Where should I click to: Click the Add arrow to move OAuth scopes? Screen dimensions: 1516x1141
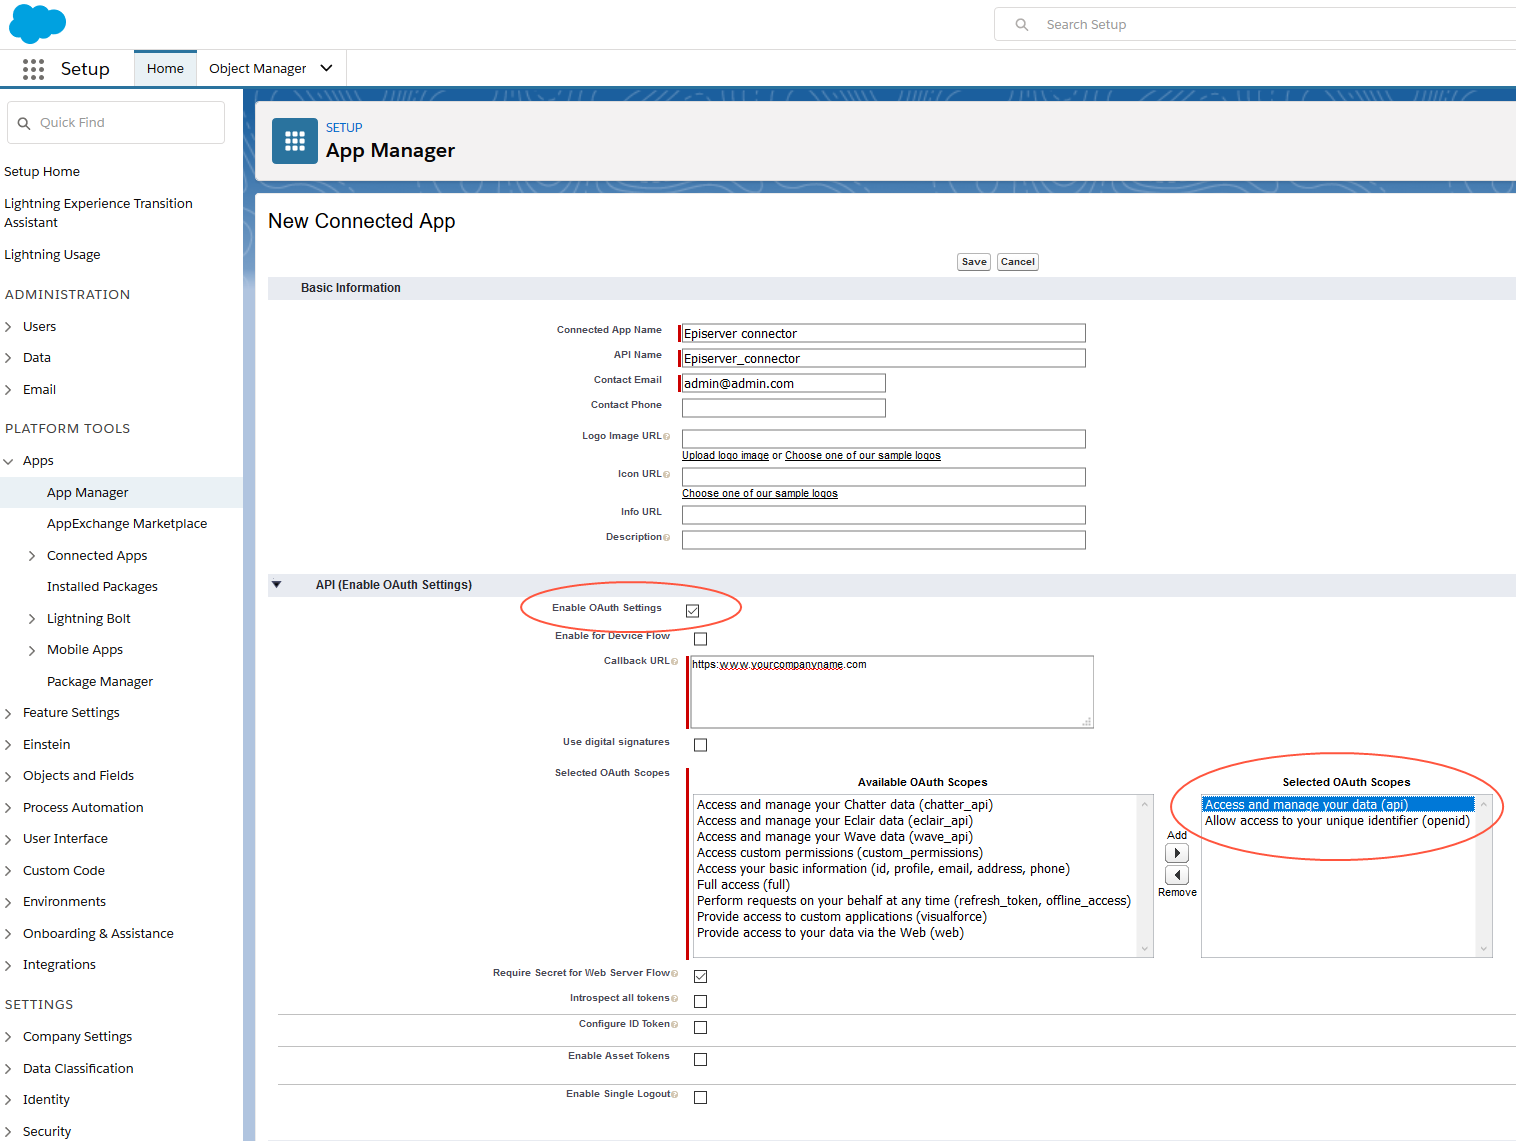1177,853
